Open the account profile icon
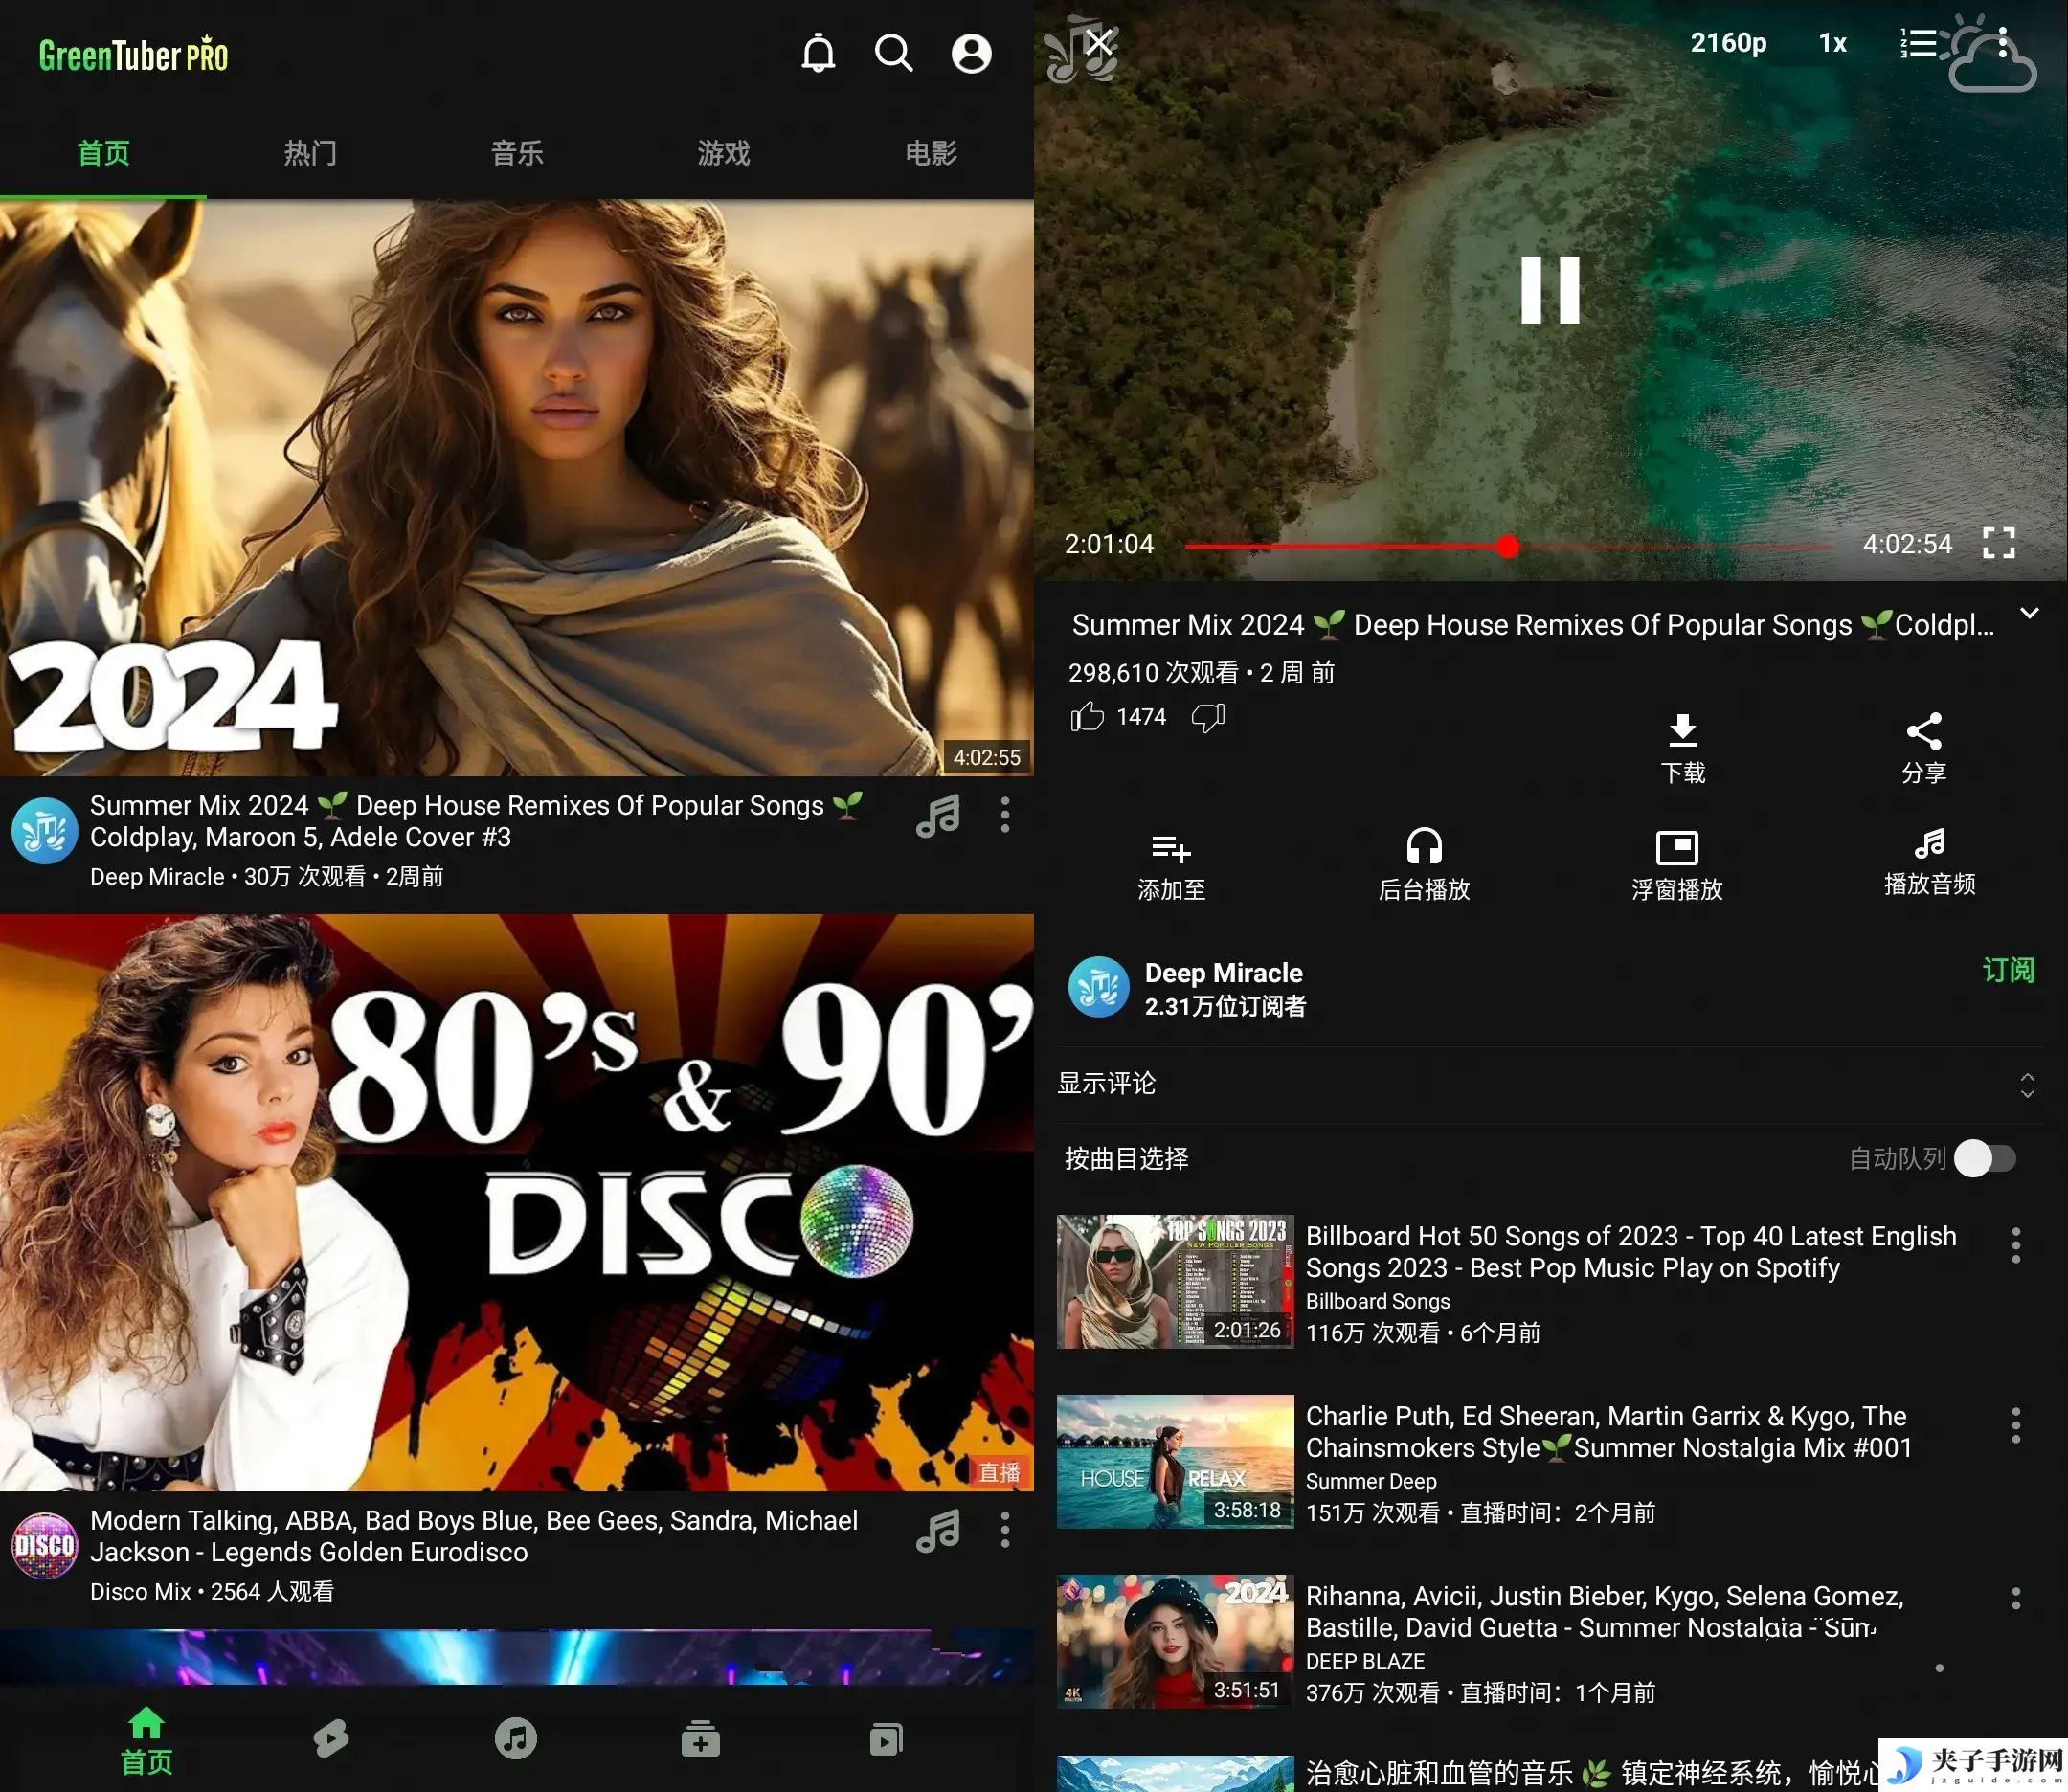Image resolution: width=2068 pixels, height=1792 pixels. click(970, 53)
